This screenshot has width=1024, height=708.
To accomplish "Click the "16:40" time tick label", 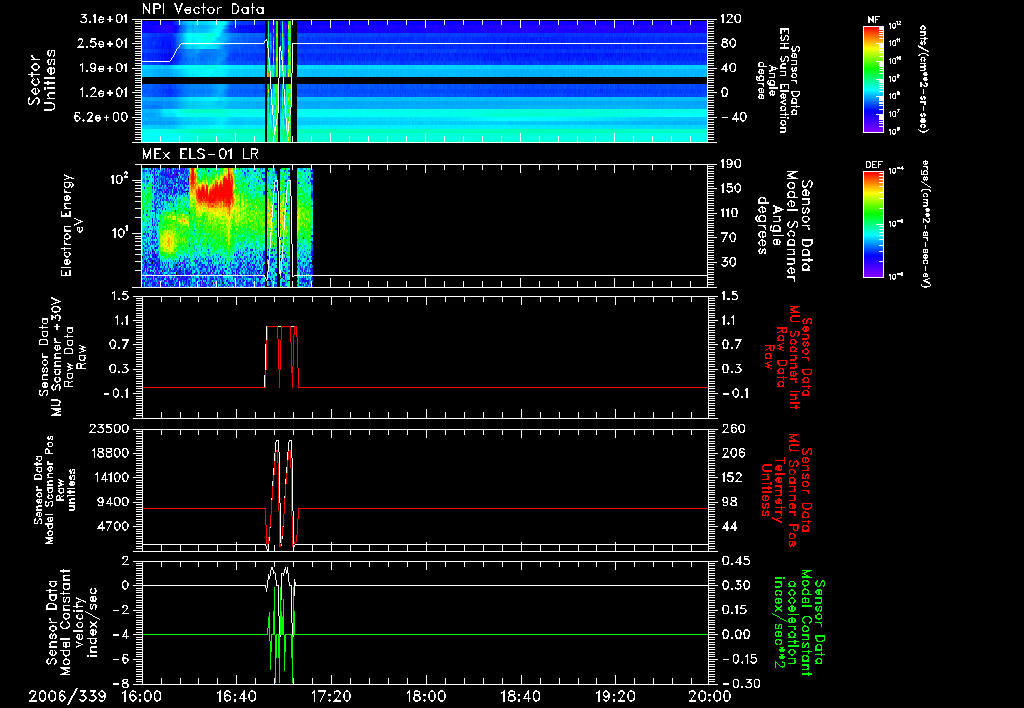I will click(236, 696).
